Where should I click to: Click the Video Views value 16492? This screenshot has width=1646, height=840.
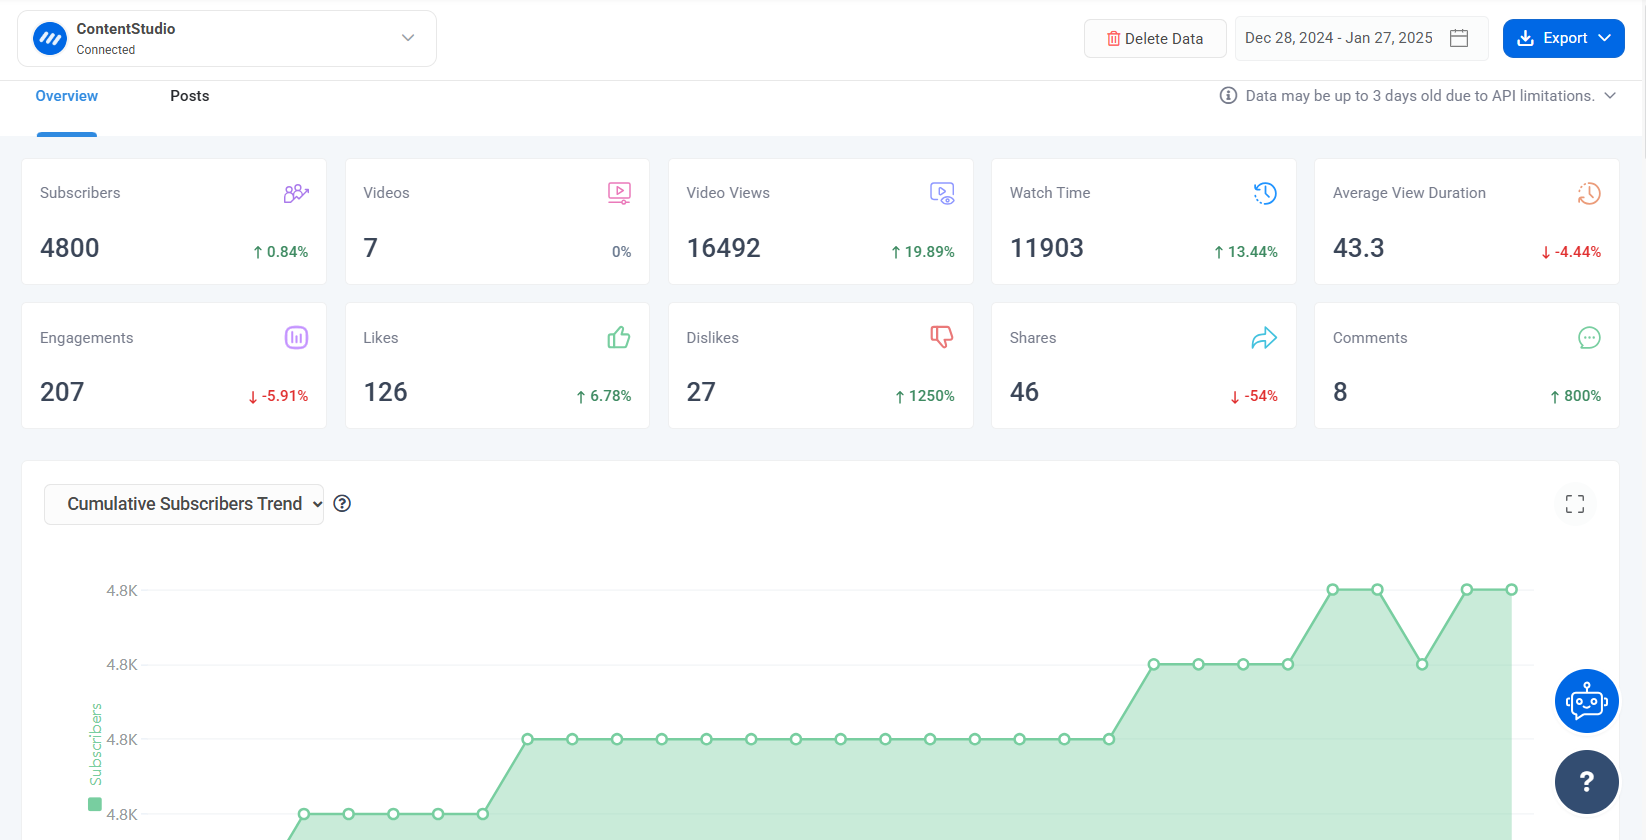(724, 248)
